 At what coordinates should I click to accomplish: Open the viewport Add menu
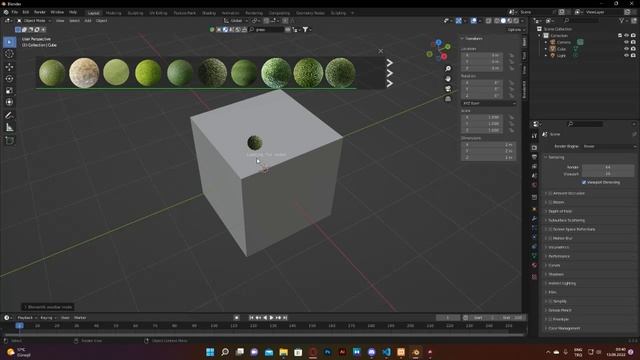coord(88,20)
